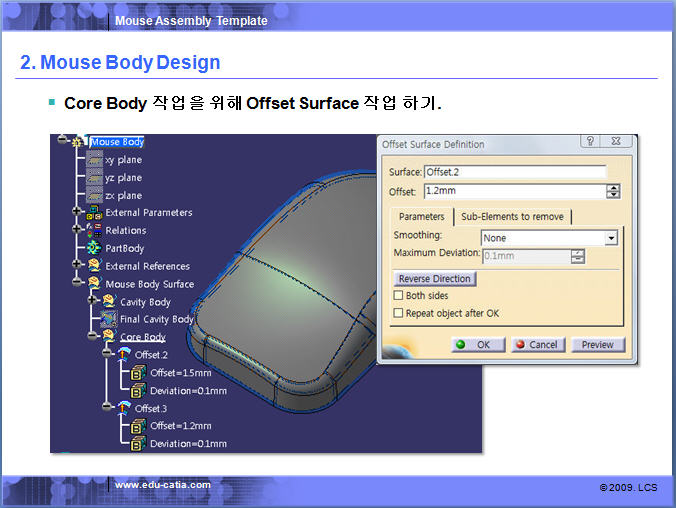Switch to Sub-Elements to remove tab
676x508 pixels.
pos(512,216)
